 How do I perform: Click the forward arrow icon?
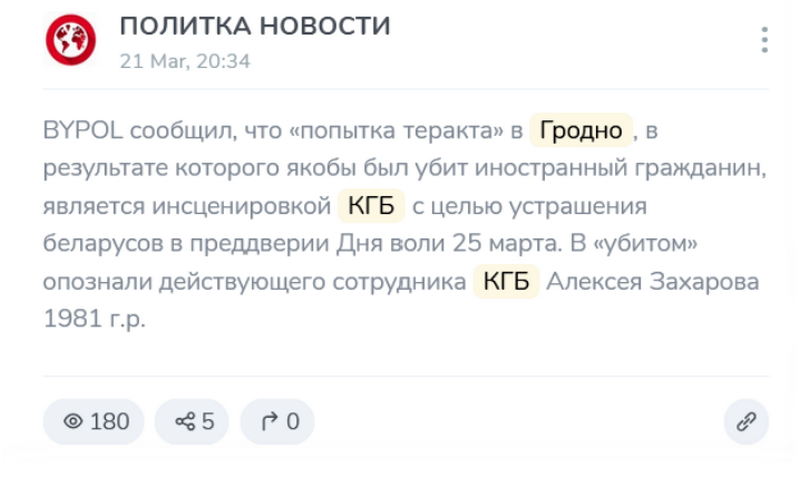point(268,422)
